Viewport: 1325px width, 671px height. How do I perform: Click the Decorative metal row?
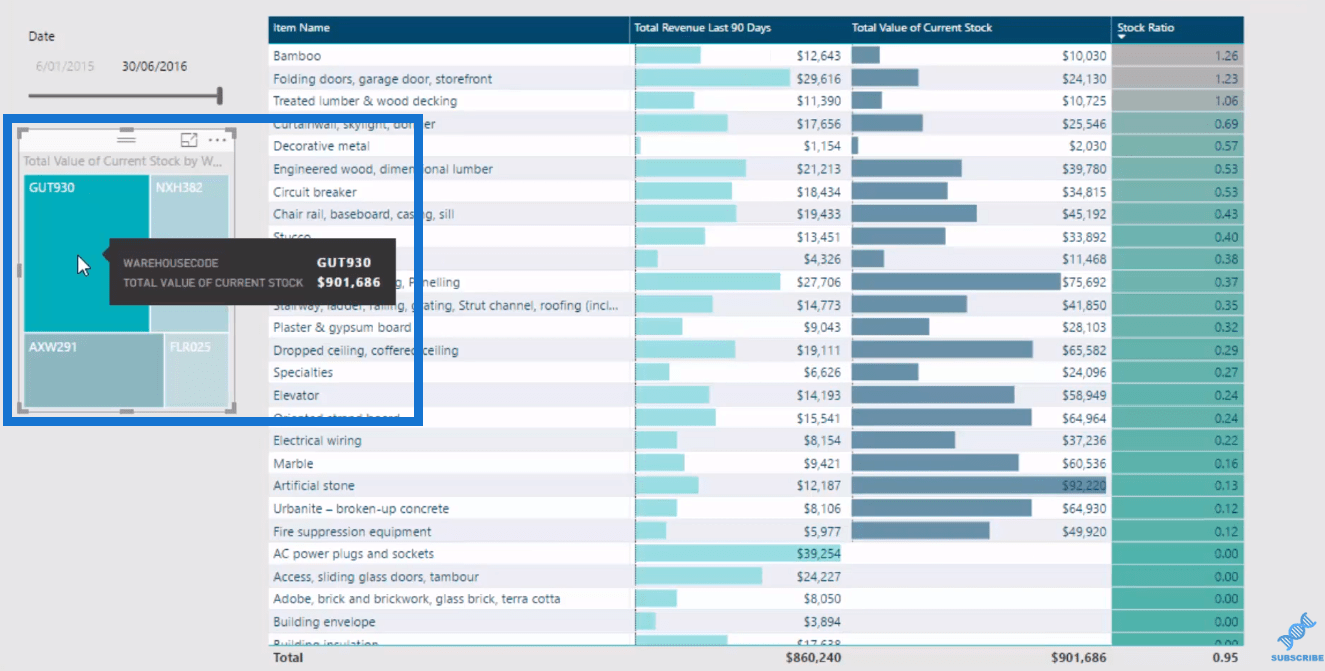point(756,146)
